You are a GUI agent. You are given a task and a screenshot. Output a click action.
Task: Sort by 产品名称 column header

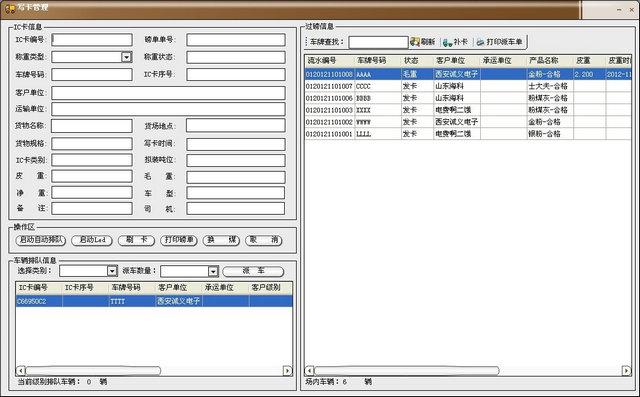pos(550,60)
